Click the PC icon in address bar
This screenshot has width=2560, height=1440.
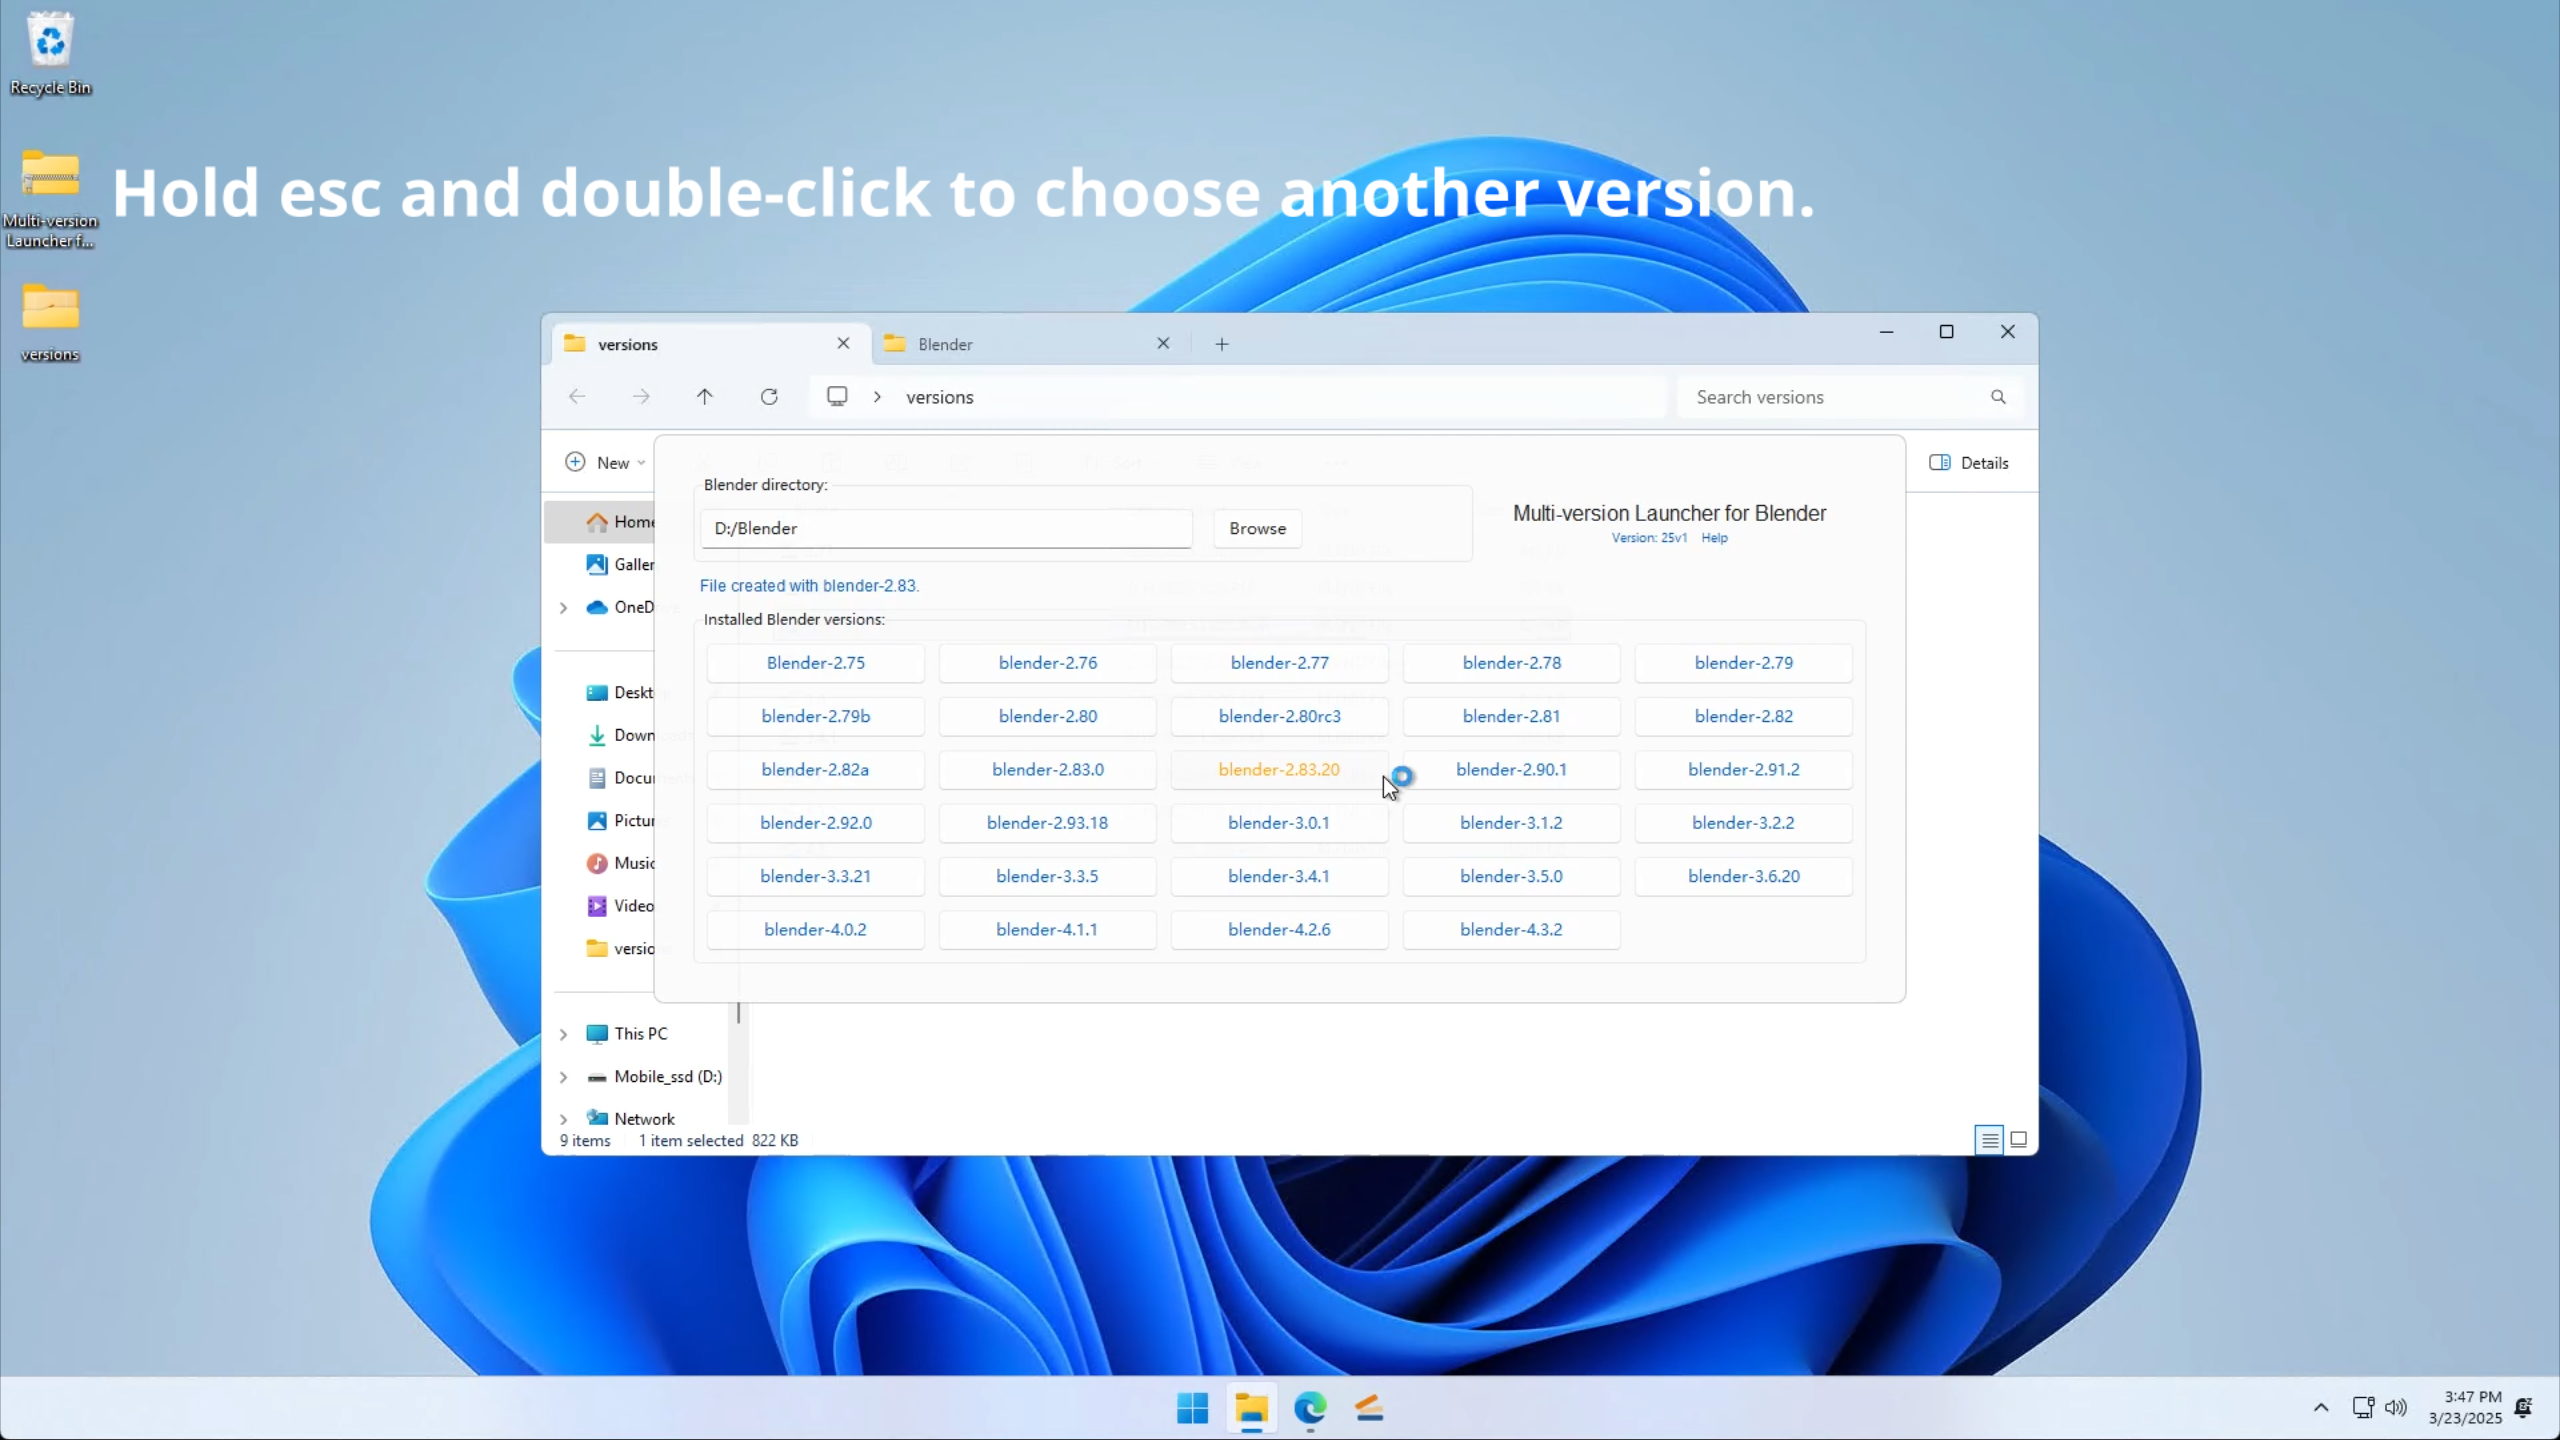point(838,397)
